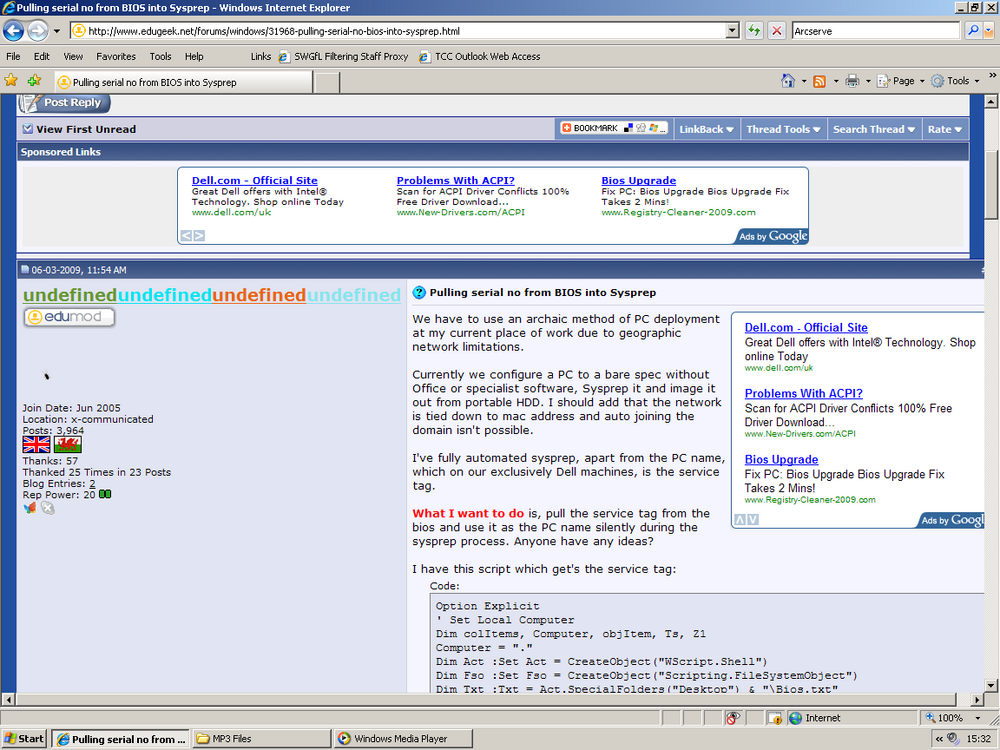1000x750 pixels.
Task: Click the green Refresh page icon
Action: pyautogui.click(x=754, y=31)
